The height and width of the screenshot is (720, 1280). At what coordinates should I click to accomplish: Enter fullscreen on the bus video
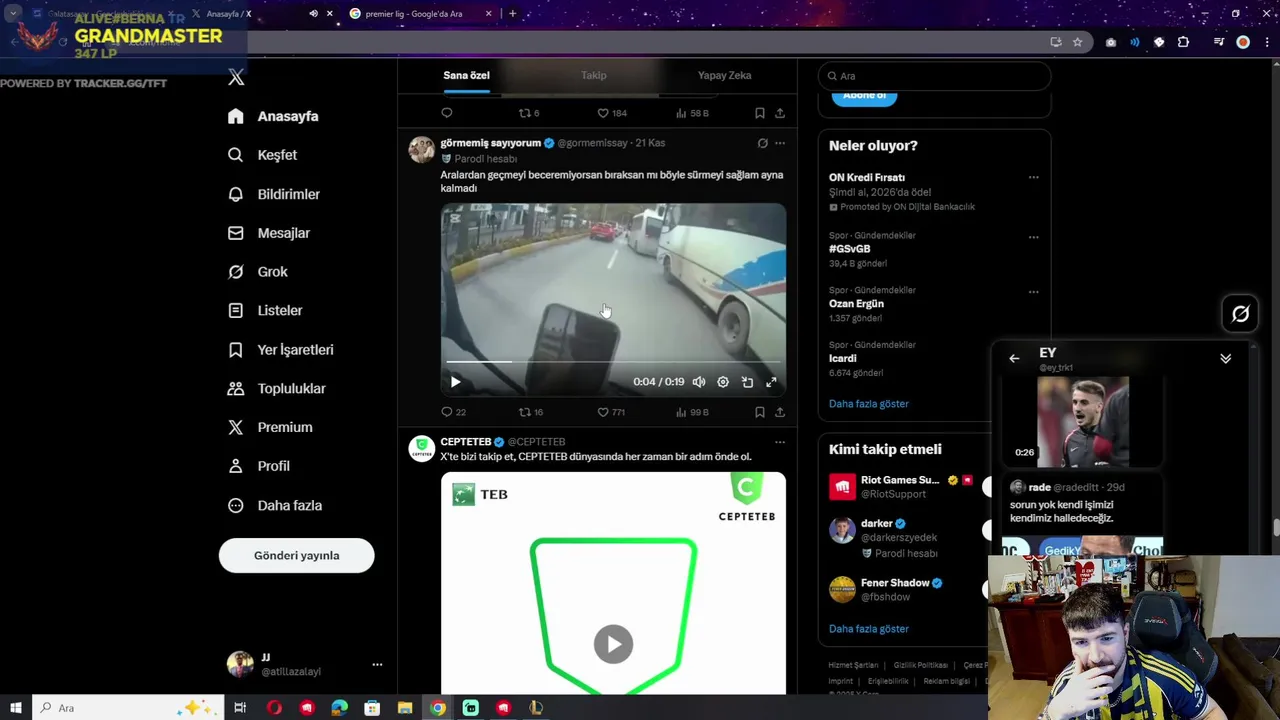(x=771, y=382)
